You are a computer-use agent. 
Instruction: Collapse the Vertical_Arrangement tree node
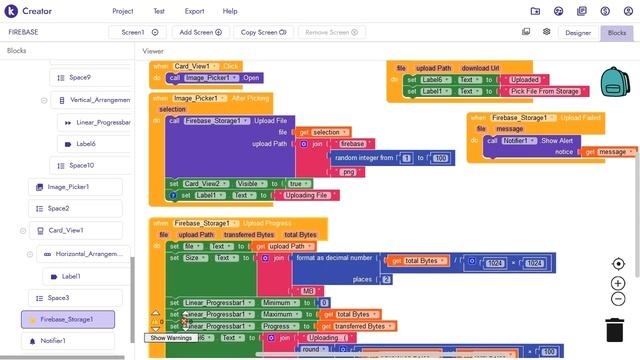(x=44, y=100)
